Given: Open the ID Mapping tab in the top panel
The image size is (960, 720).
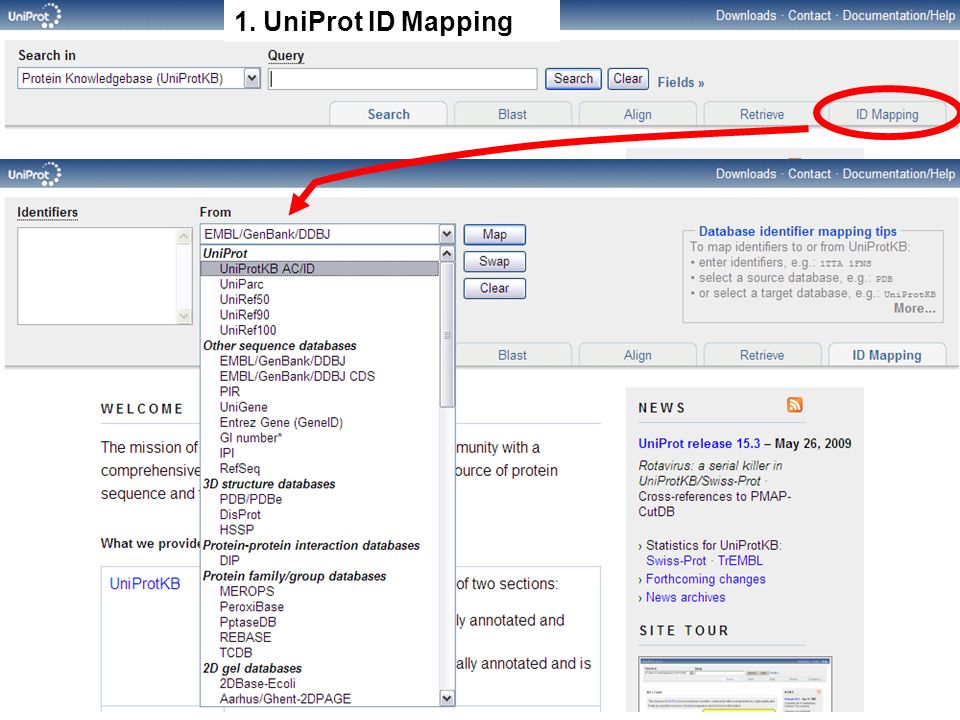Looking at the screenshot, I should pyautogui.click(x=887, y=114).
